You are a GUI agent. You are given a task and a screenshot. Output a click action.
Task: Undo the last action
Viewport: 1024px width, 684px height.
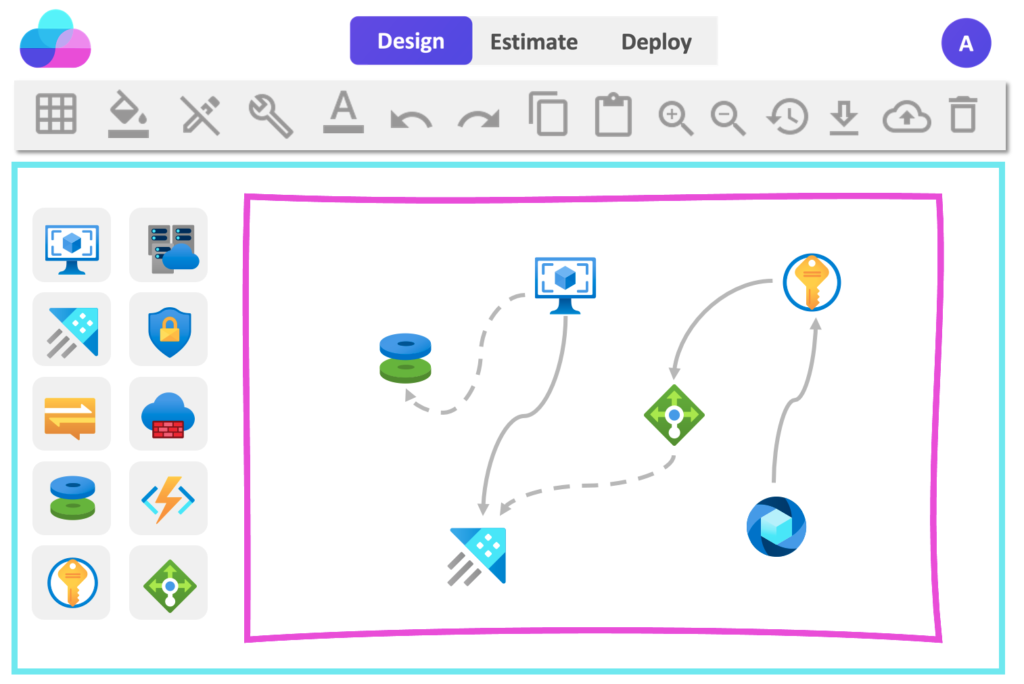click(x=411, y=120)
